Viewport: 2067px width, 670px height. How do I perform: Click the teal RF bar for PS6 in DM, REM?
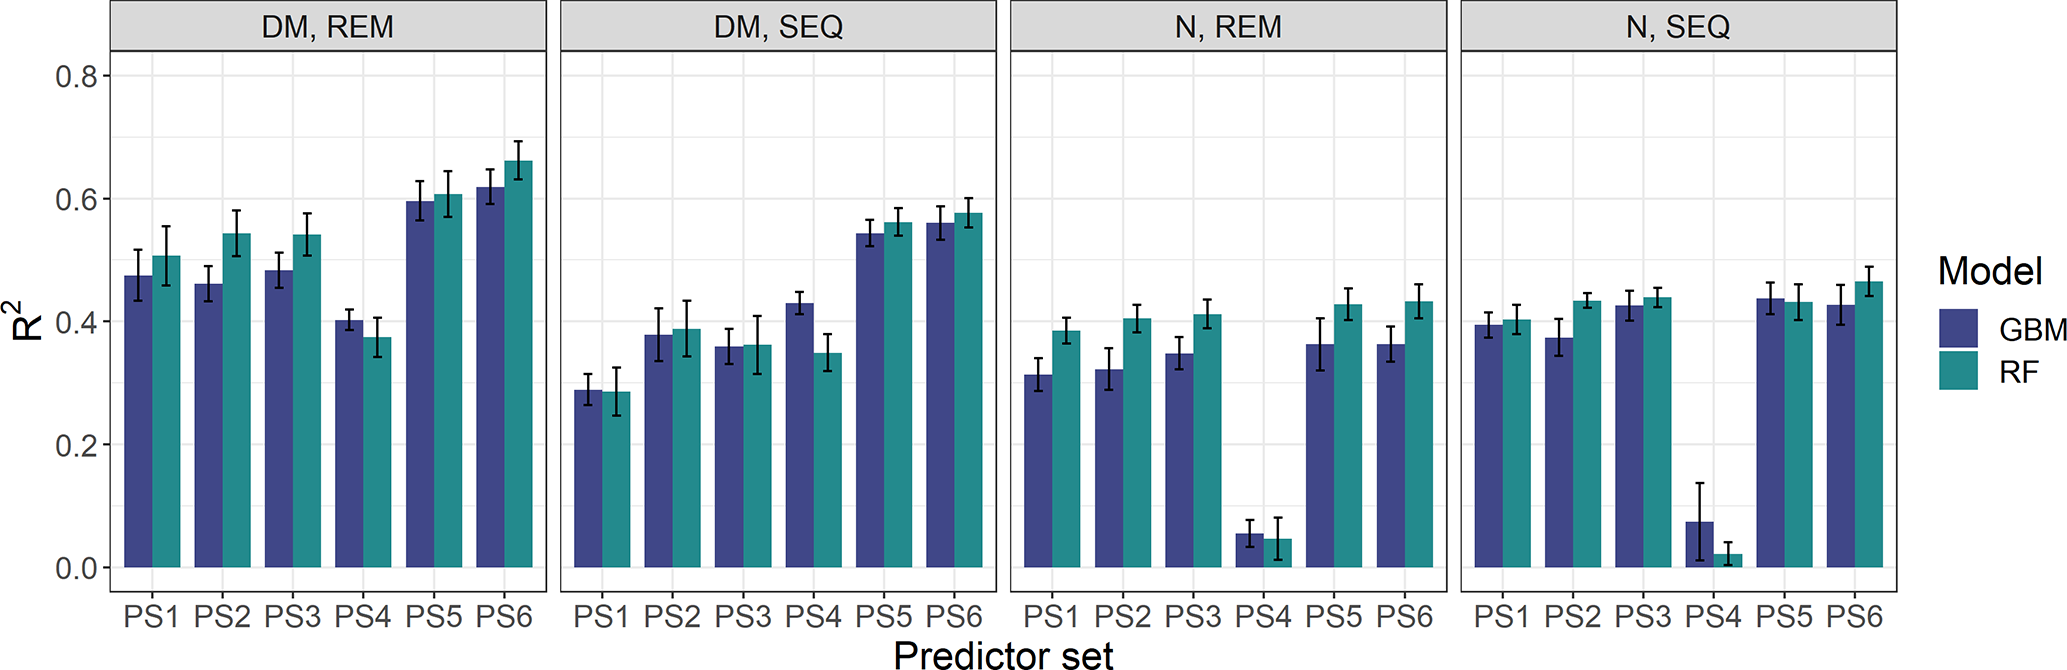point(518,365)
